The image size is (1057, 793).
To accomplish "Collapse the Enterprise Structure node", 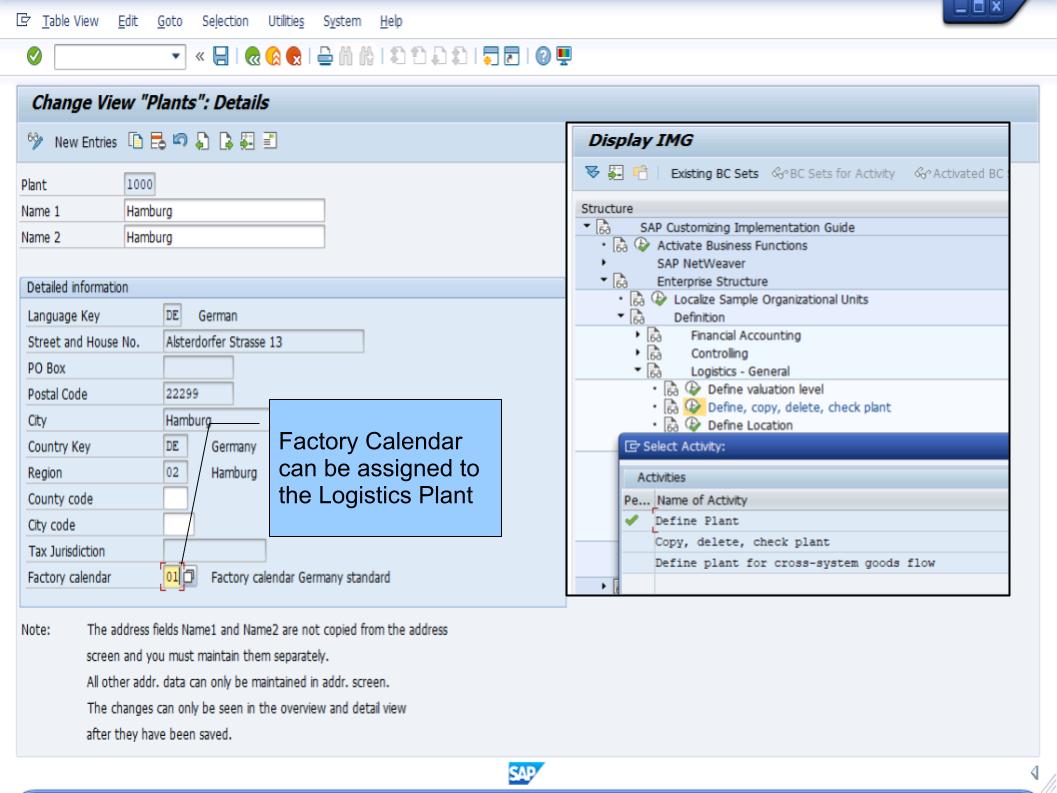I will pos(604,281).
